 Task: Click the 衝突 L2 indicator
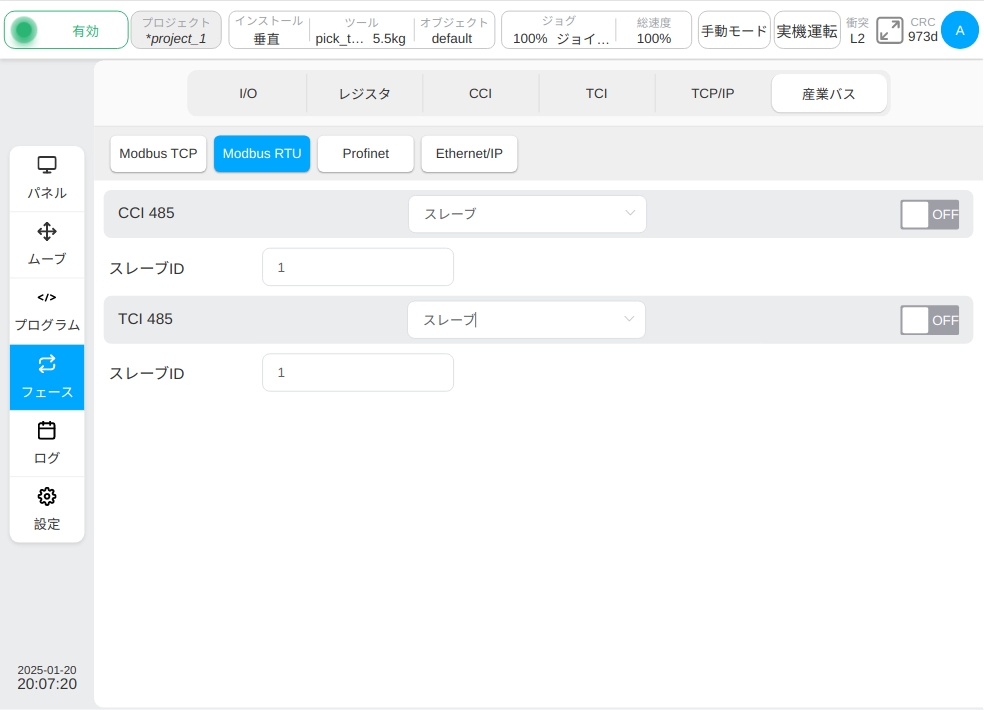pos(857,30)
